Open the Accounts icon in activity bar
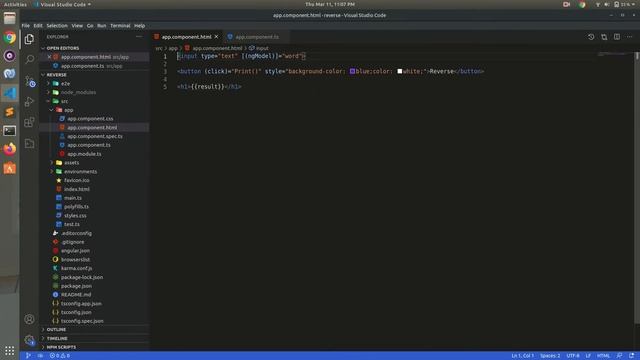The width and height of the screenshot is (640, 360). tap(29, 319)
